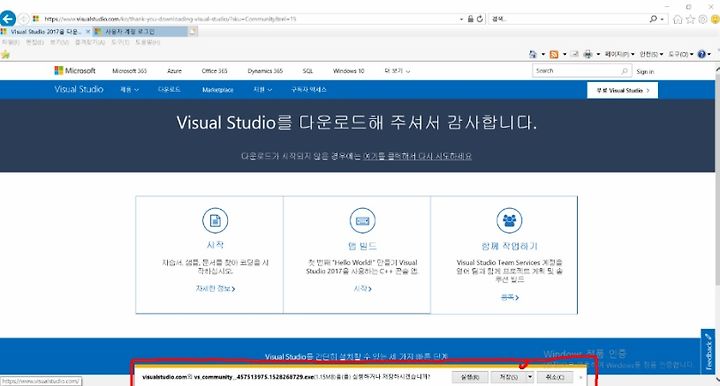Click the magnifier icon in page Search field
Image resolution: width=720 pixels, height=386 pixels.
pyautogui.click(x=624, y=71)
